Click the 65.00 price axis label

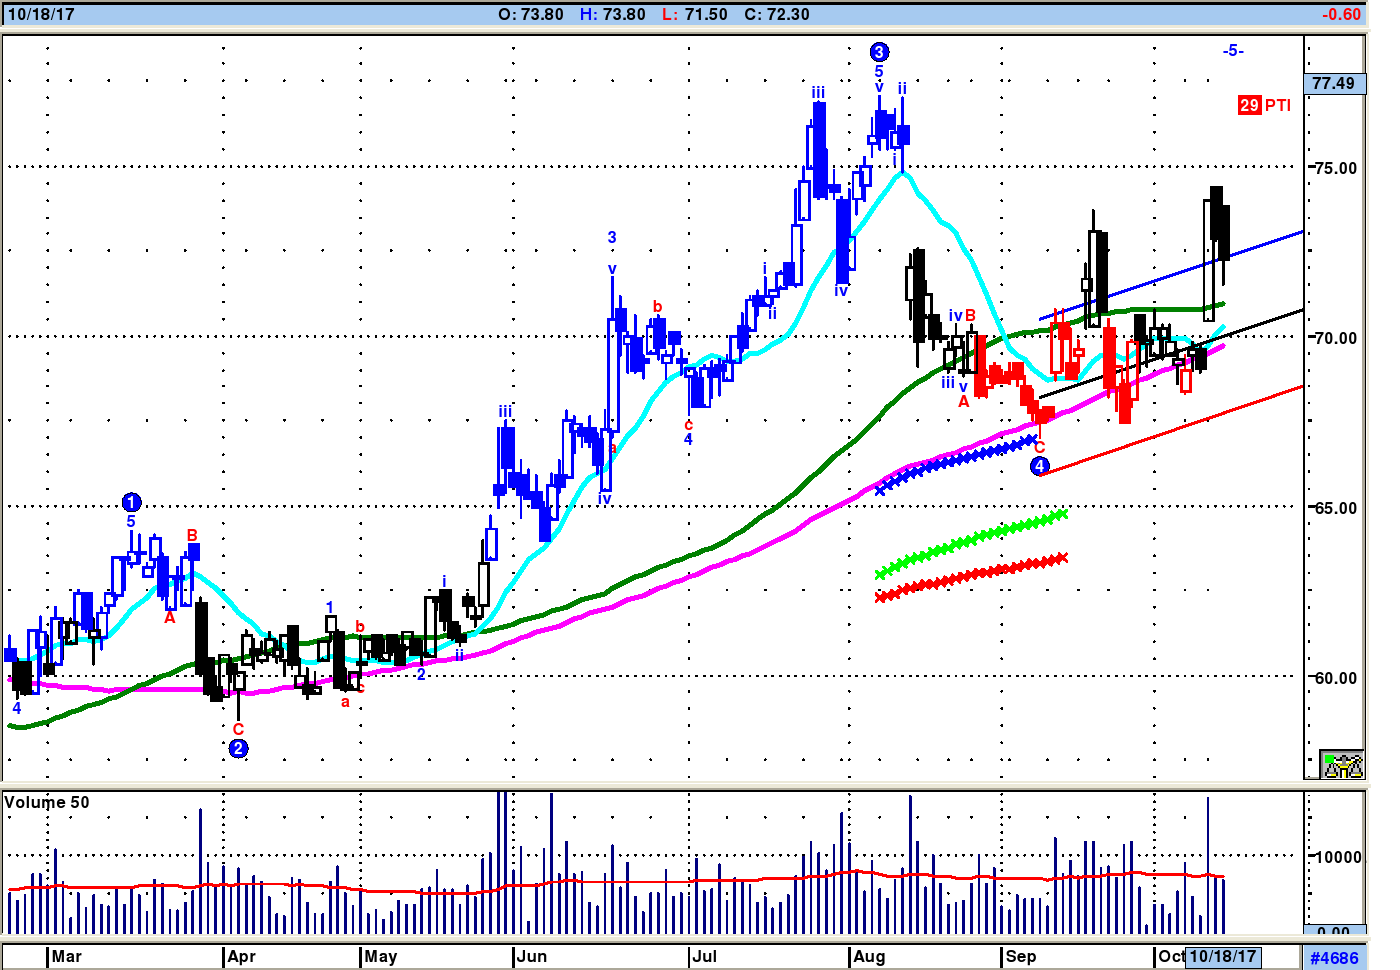(1337, 508)
